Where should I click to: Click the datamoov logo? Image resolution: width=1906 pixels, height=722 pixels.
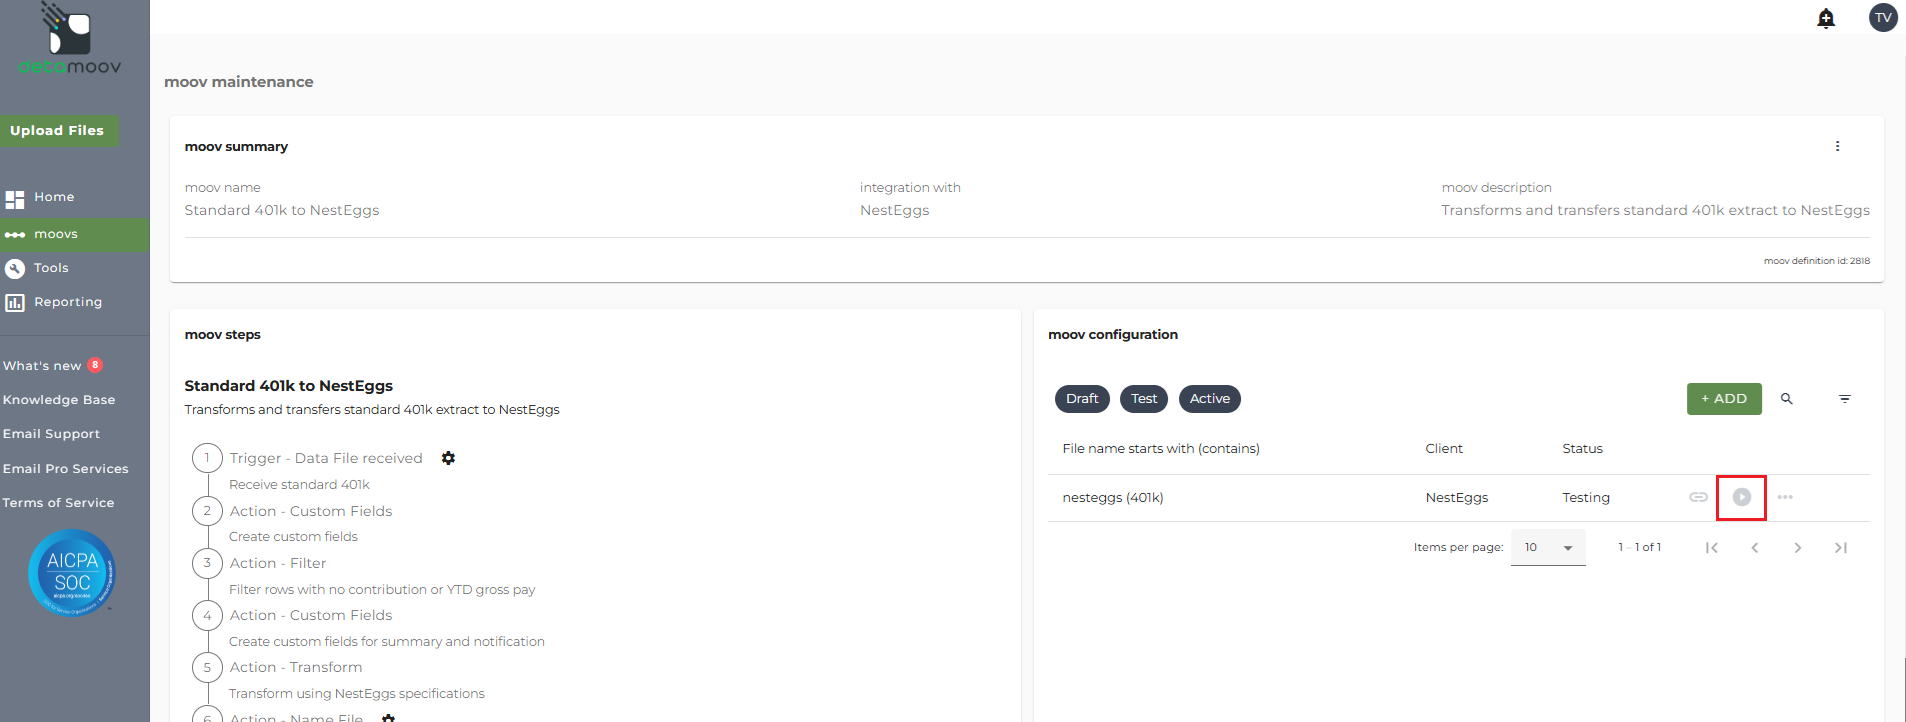point(70,40)
